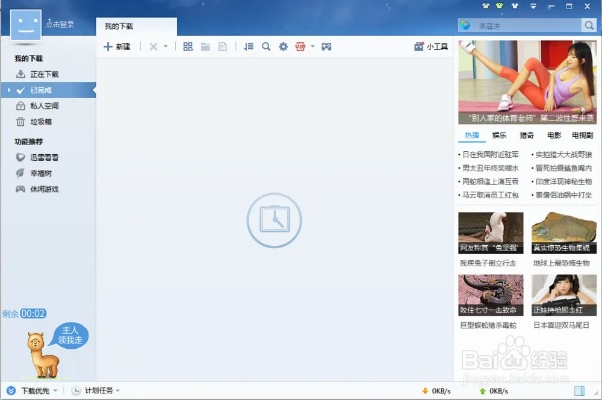Switch to the 猎奇 tab
Viewport: 602px width, 400px height.
pyautogui.click(x=527, y=135)
